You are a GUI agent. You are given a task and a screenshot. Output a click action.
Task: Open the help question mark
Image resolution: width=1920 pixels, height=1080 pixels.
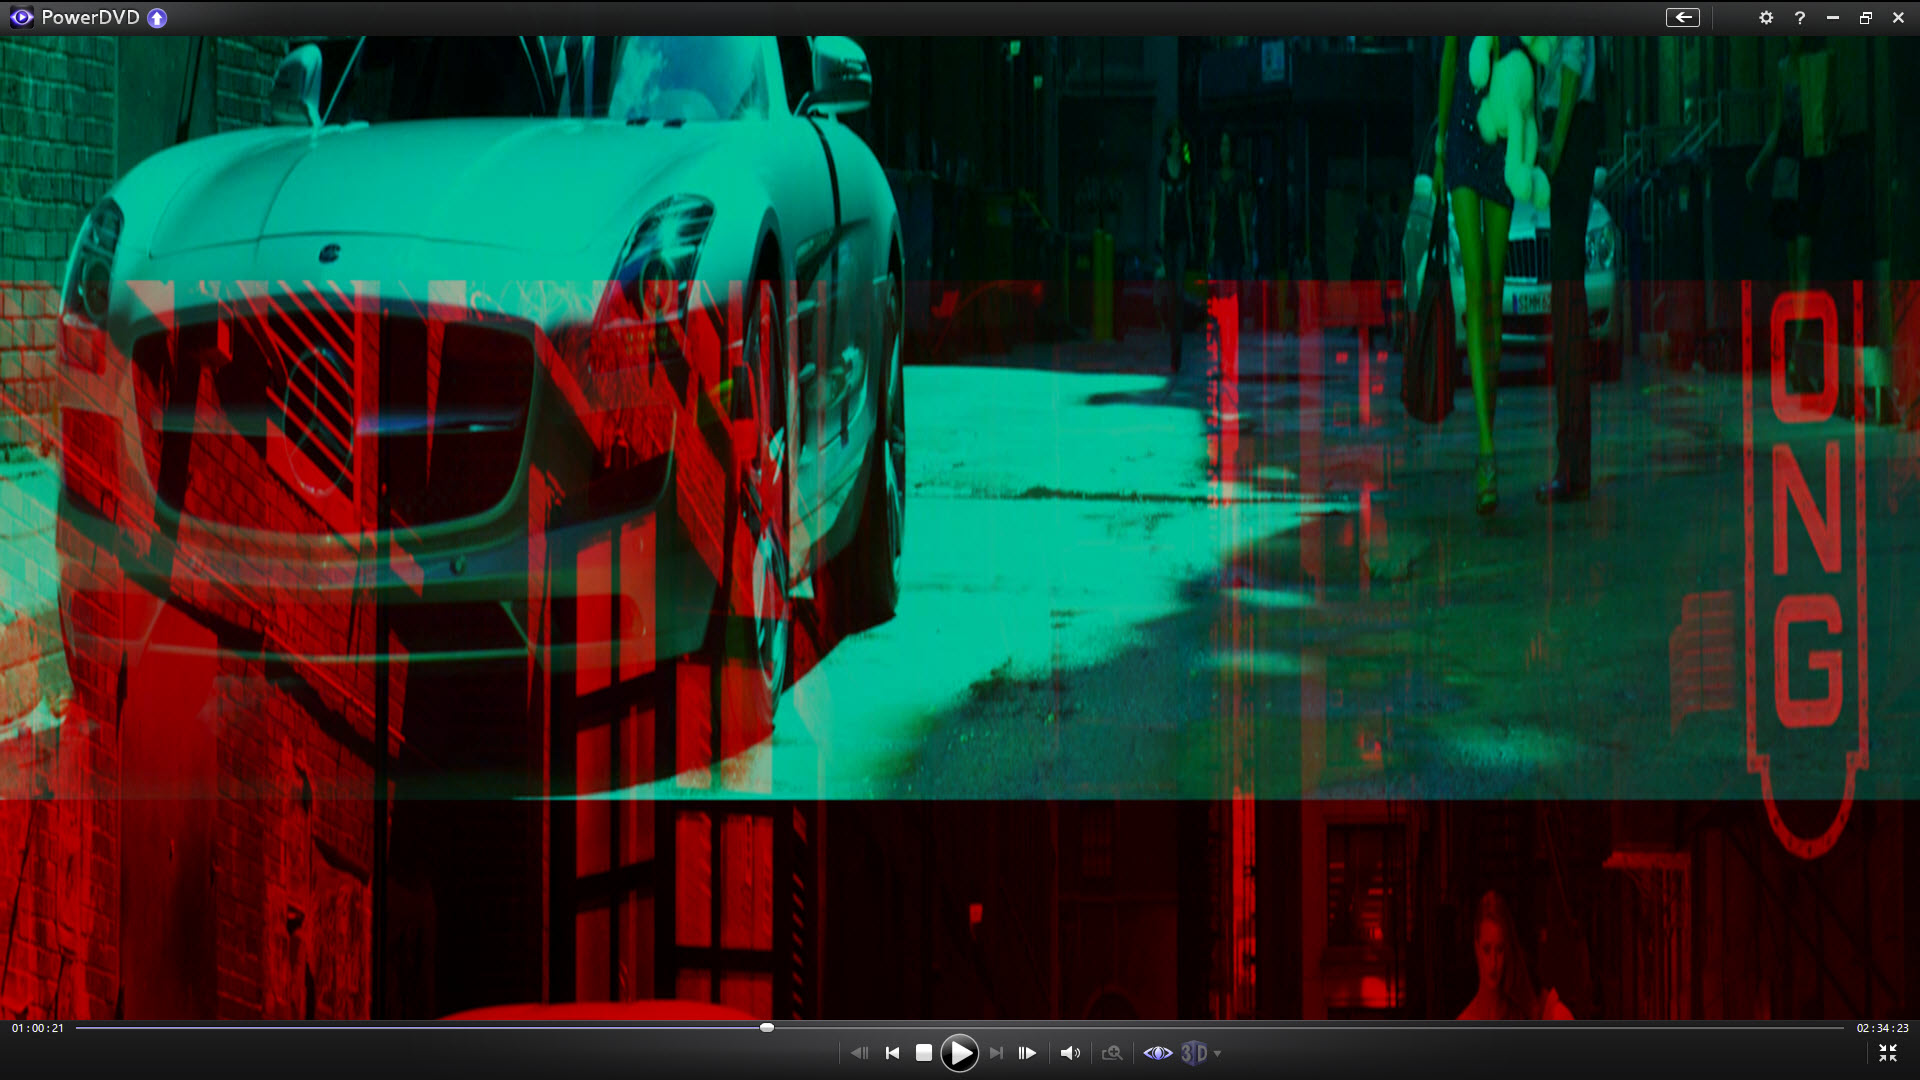pos(1800,18)
